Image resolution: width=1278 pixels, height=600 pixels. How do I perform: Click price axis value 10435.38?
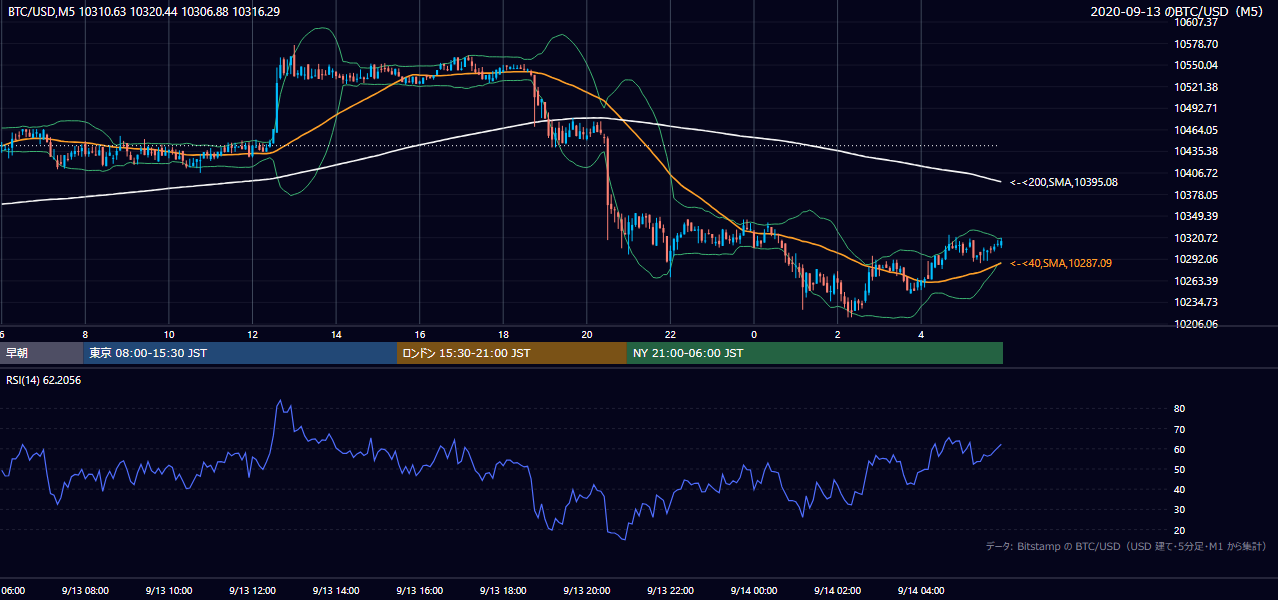pyautogui.click(x=1196, y=151)
